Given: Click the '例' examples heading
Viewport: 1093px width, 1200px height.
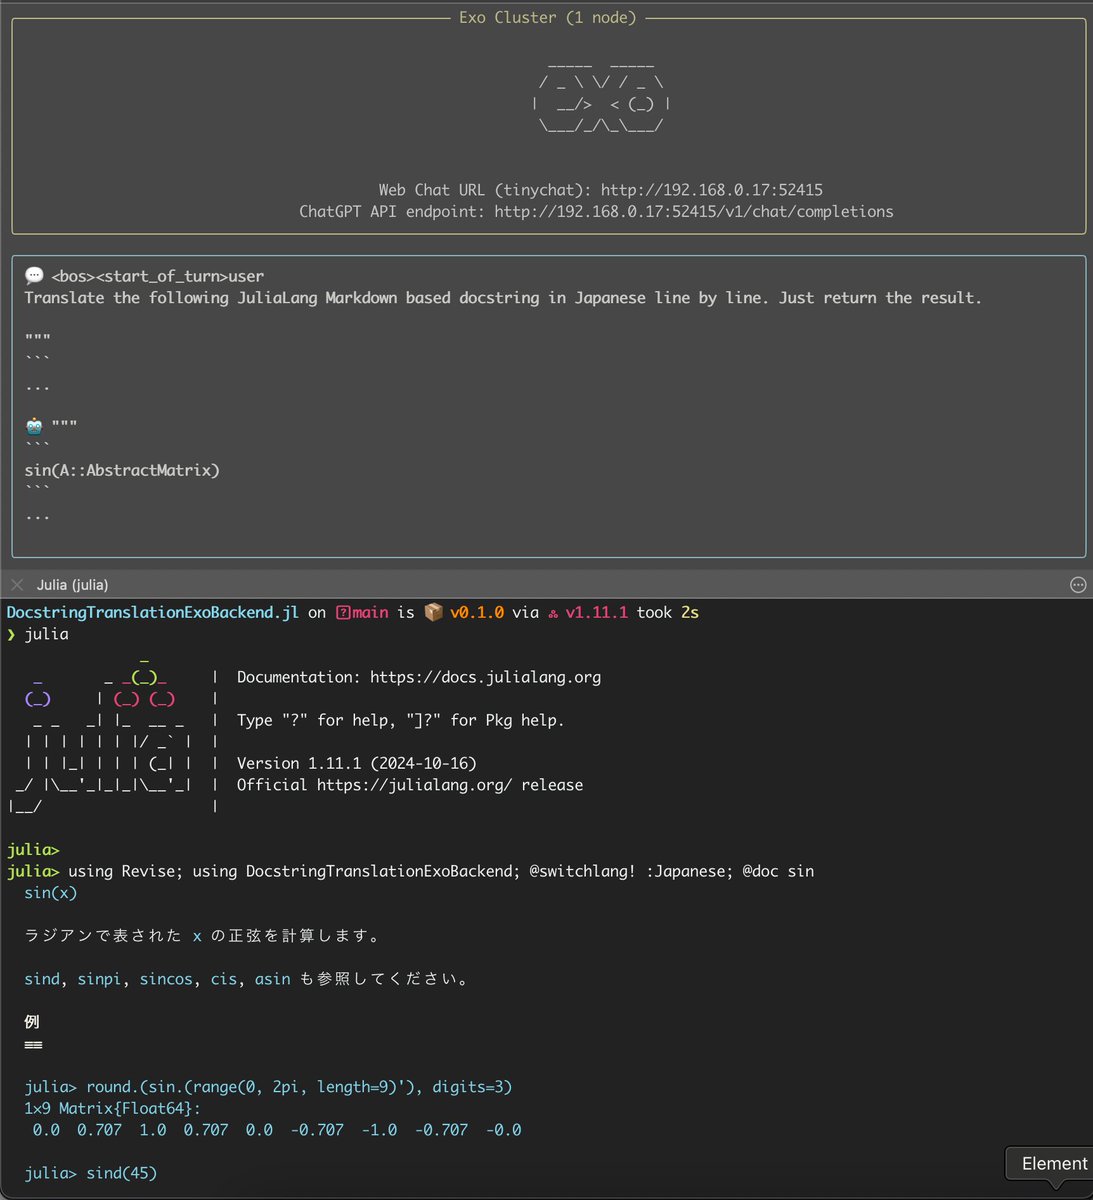Looking at the screenshot, I should coord(32,1022).
